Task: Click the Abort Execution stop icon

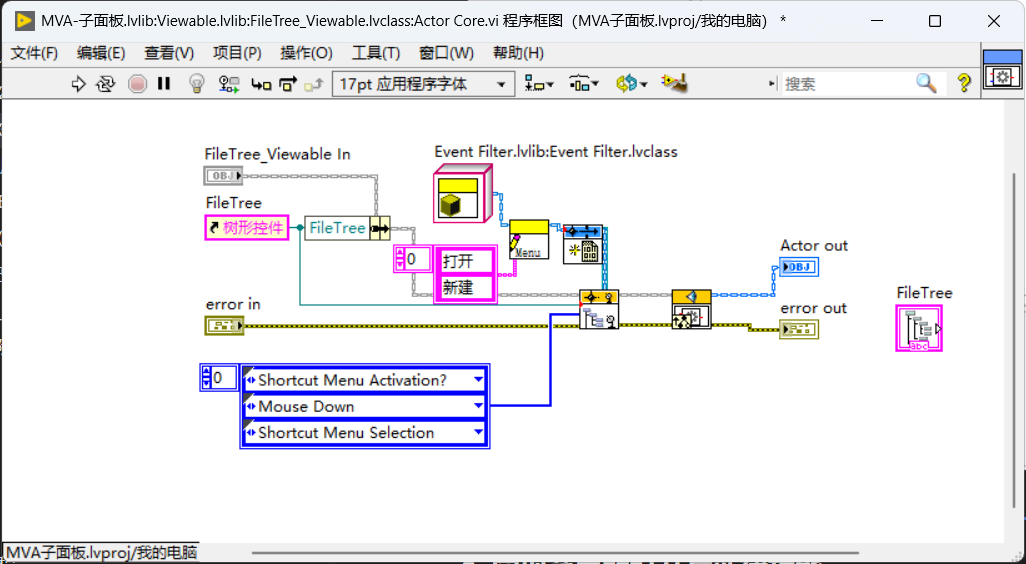Action: (x=137, y=84)
